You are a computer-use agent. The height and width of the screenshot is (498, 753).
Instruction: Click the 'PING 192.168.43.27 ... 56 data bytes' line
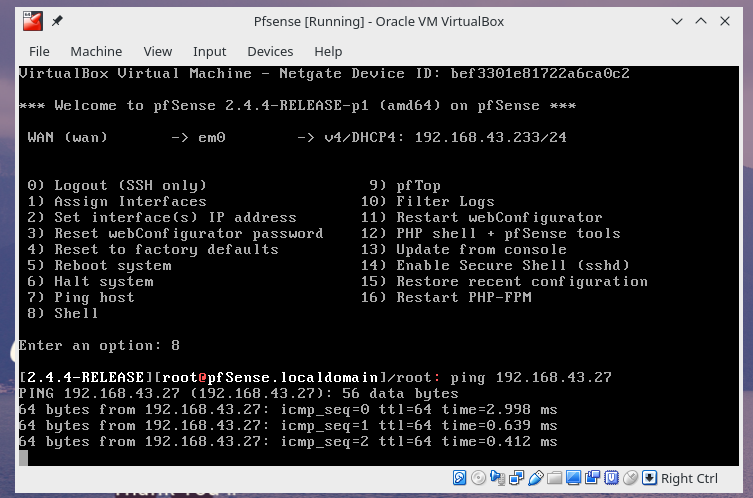pyautogui.click(x=238, y=393)
